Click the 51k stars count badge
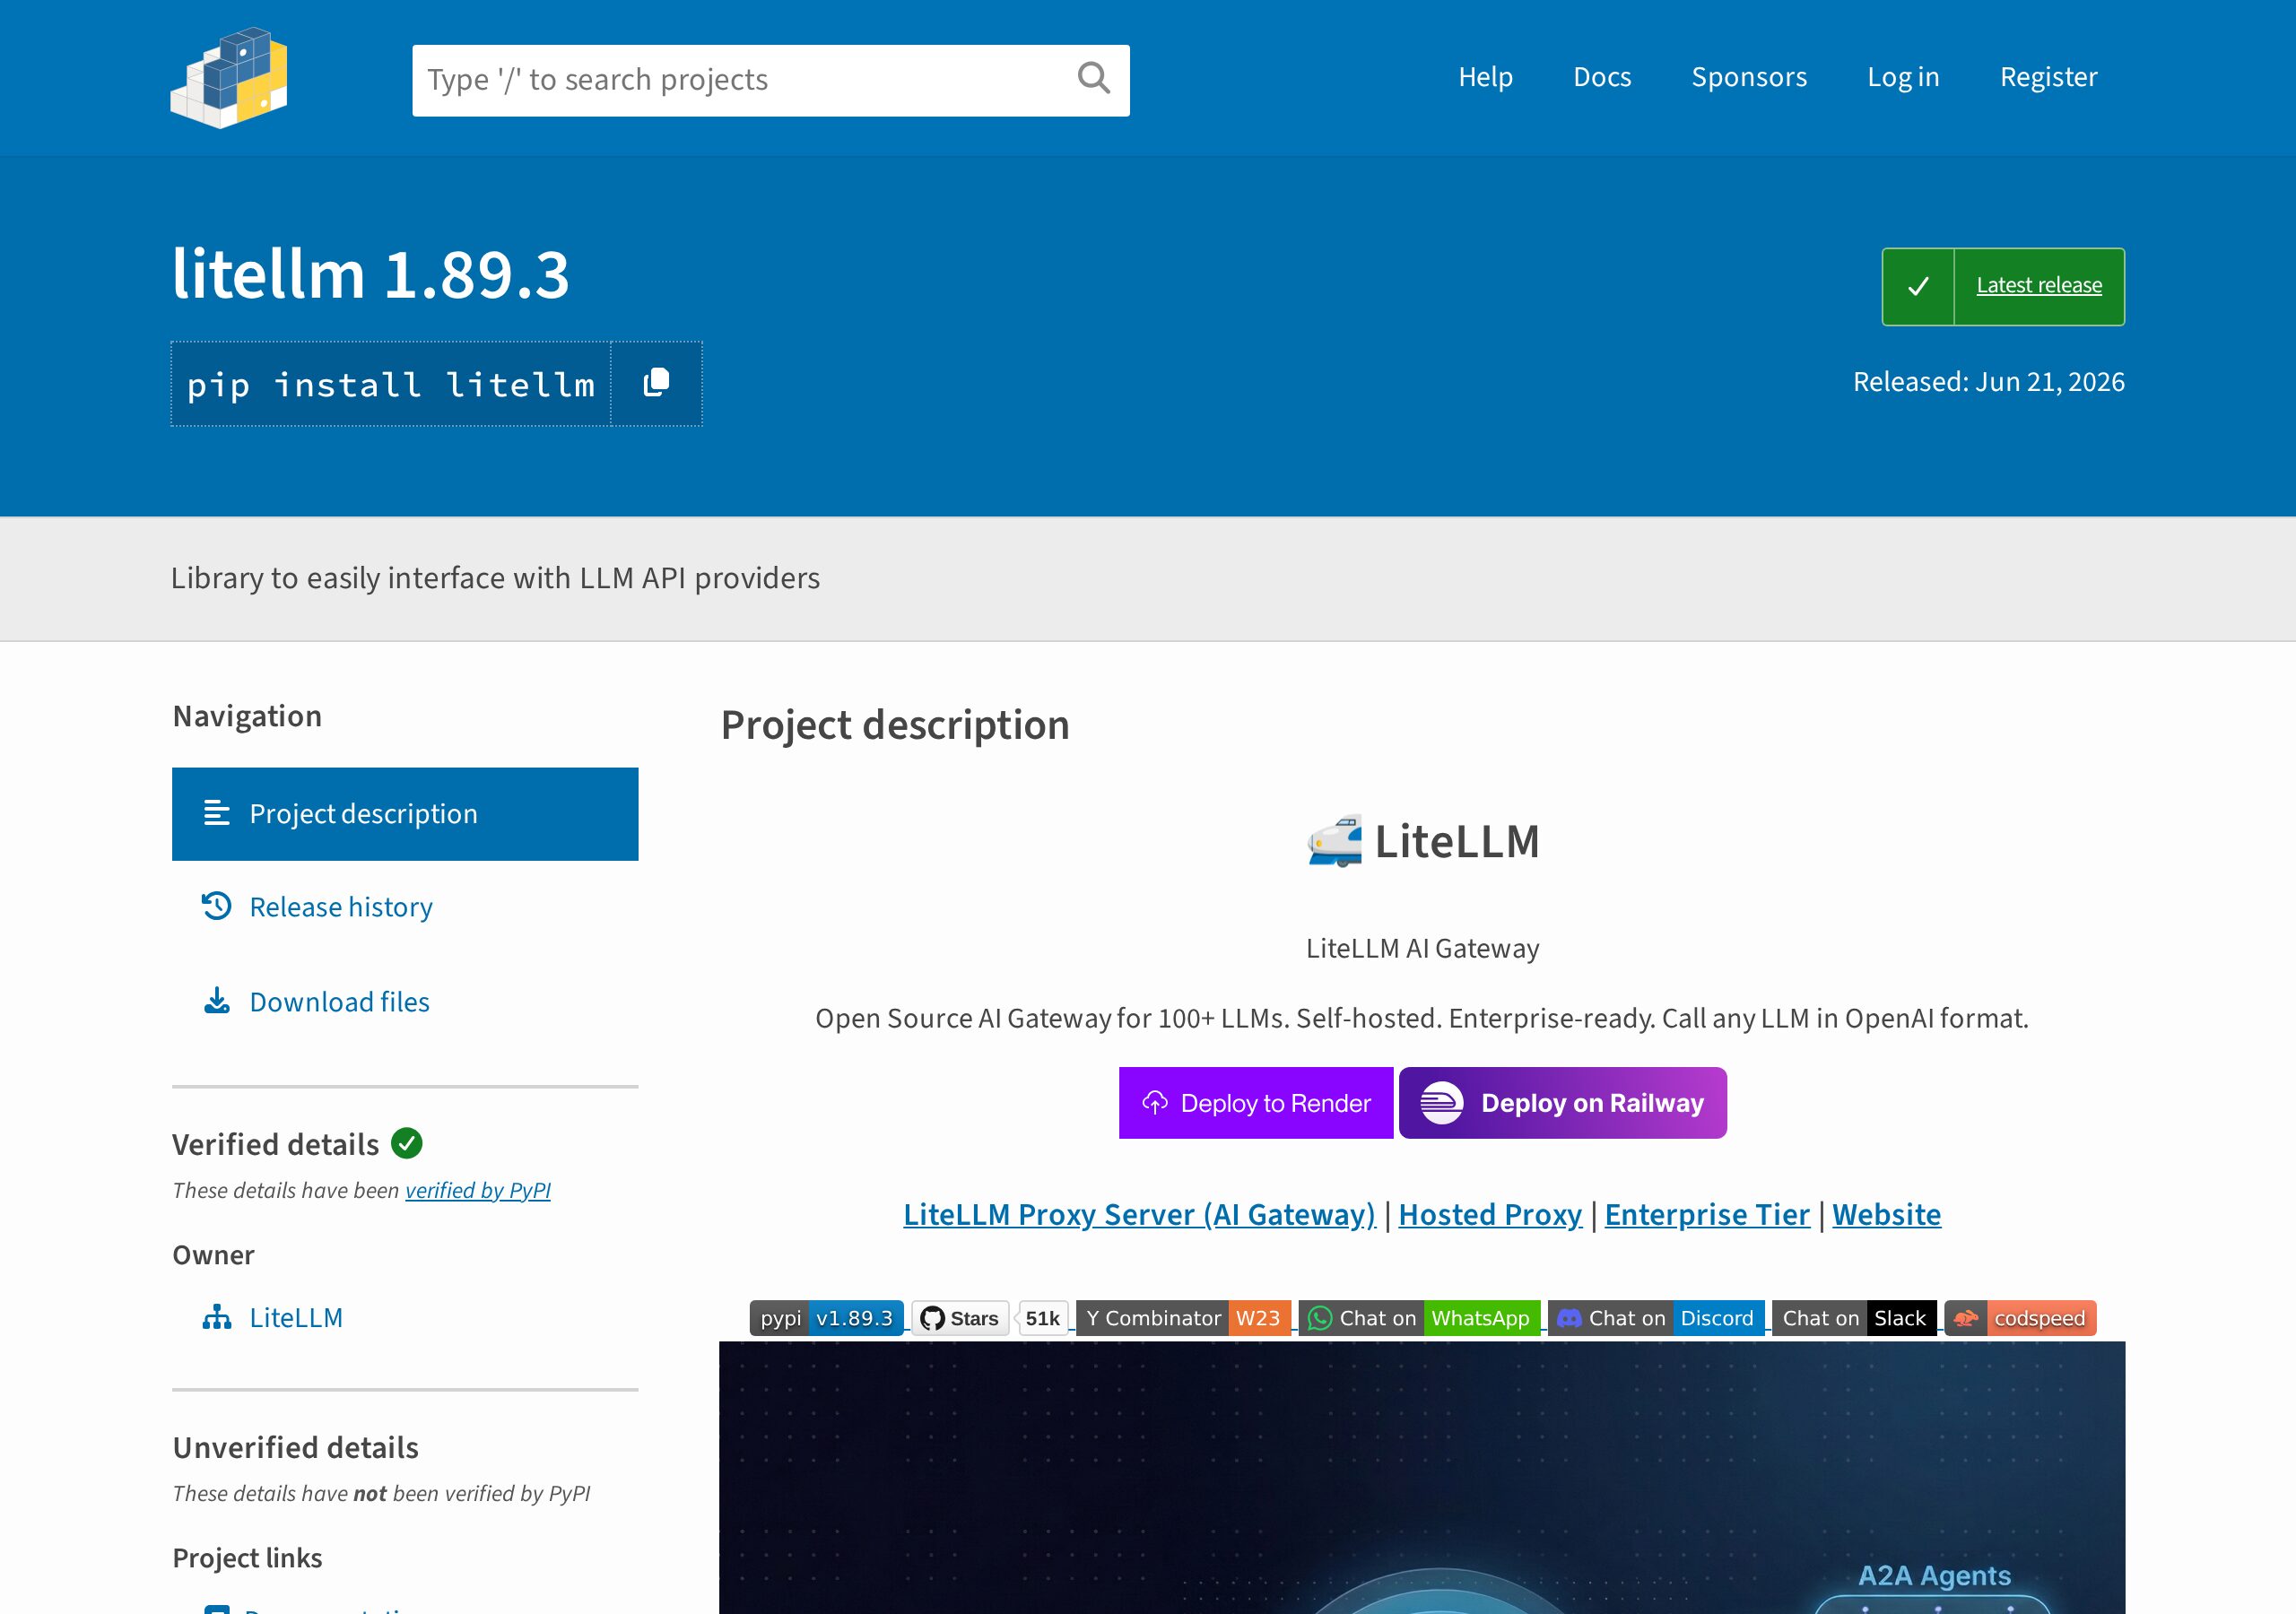Viewport: 2296px width, 1614px height. (x=1042, y=1318)
